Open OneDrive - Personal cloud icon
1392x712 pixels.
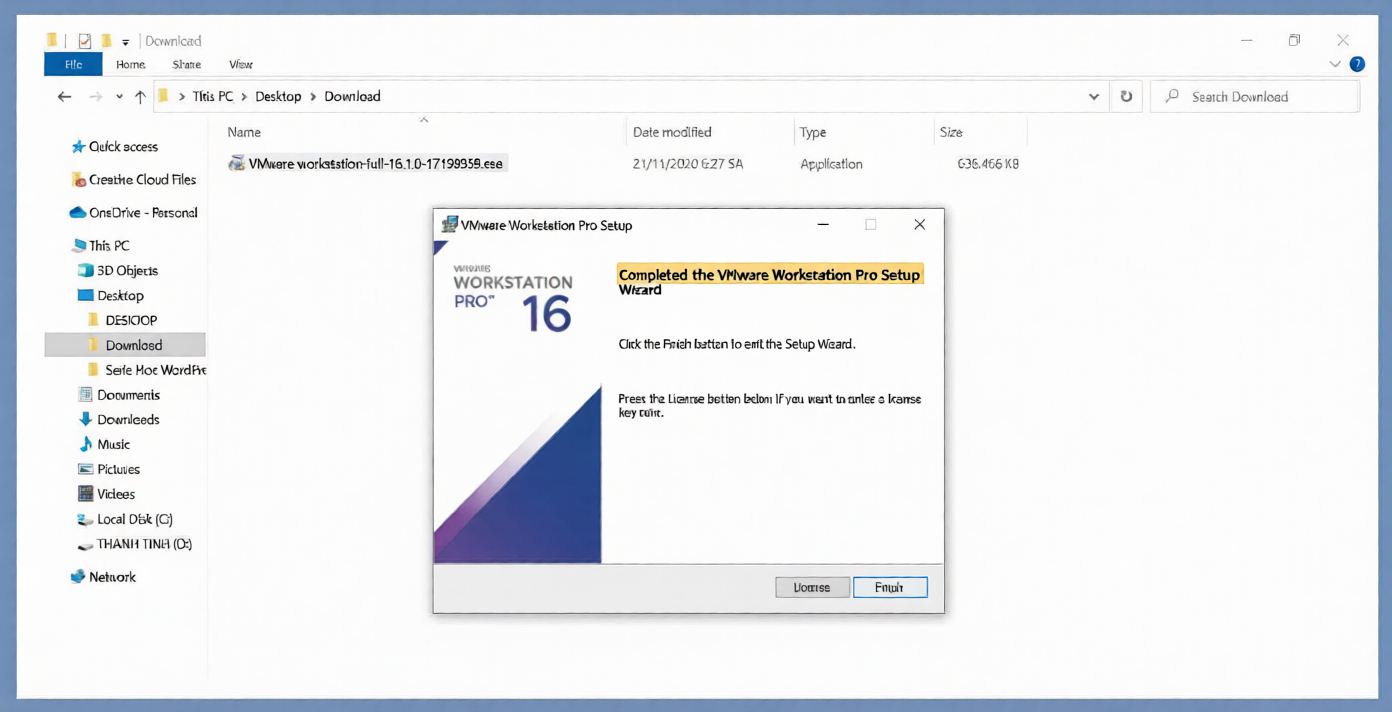77,213
